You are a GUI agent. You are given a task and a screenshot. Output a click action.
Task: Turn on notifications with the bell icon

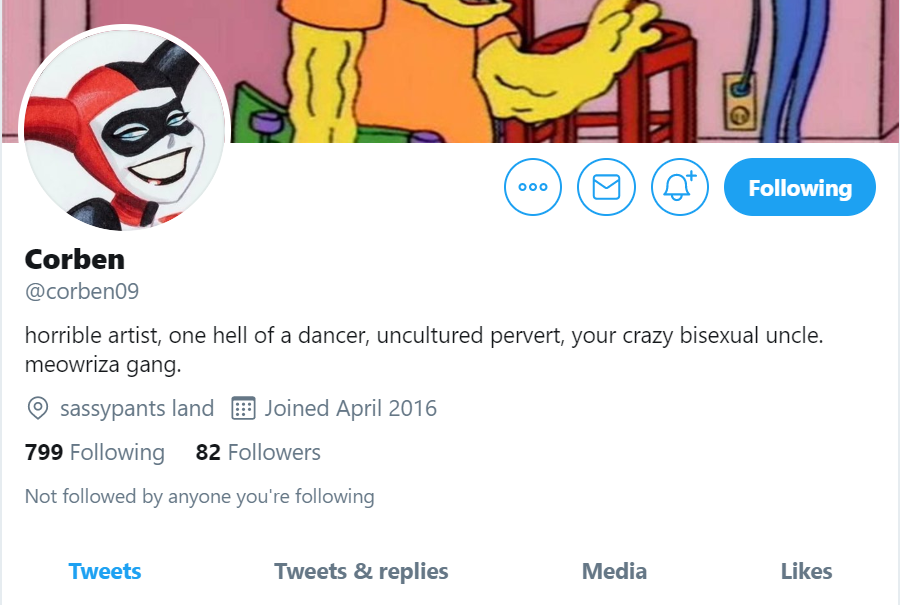679,187
